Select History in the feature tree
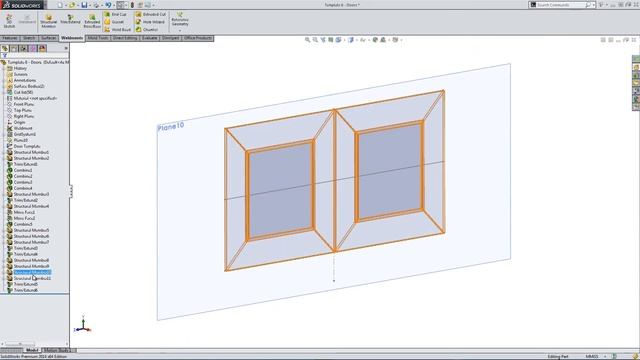 point(20,68)
